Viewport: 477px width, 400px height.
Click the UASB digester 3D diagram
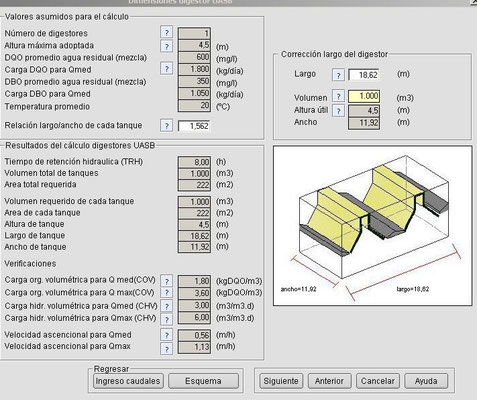pos(373,226)
